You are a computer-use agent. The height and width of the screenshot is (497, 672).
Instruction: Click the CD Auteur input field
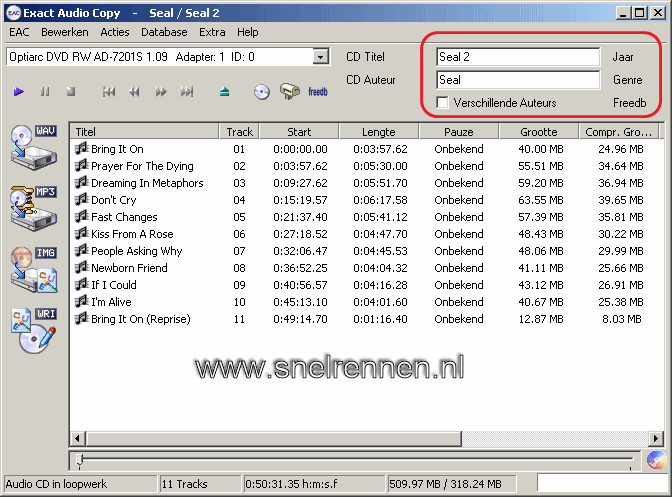pos(518,80)
